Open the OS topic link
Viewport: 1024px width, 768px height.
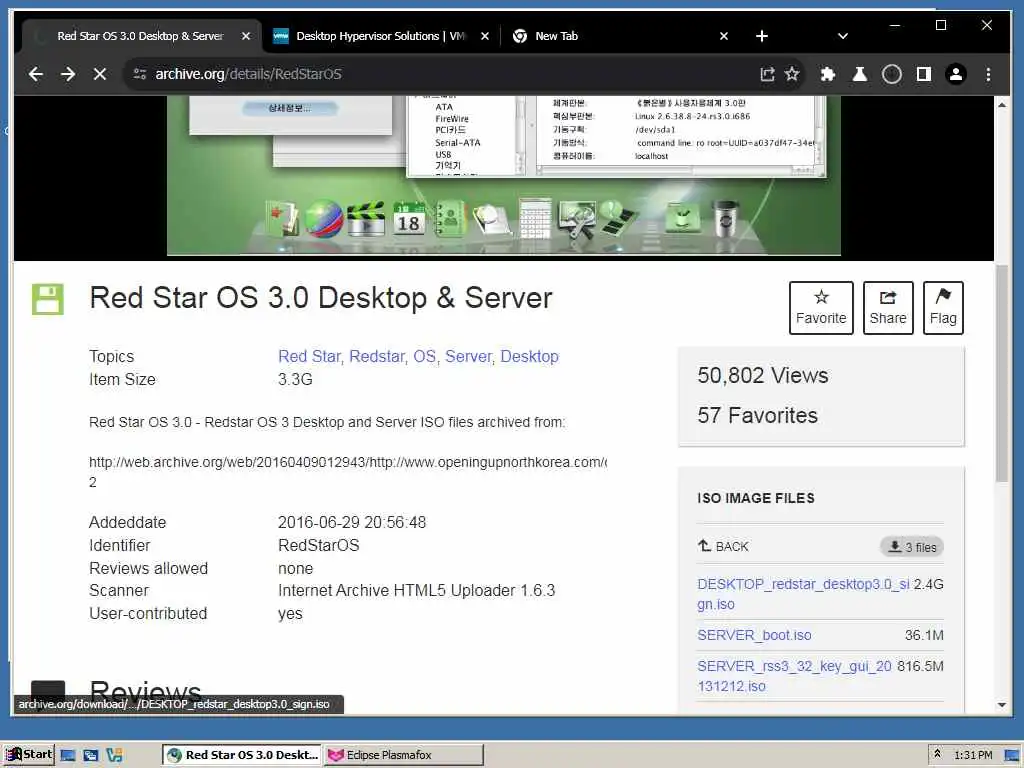(424, 357)
